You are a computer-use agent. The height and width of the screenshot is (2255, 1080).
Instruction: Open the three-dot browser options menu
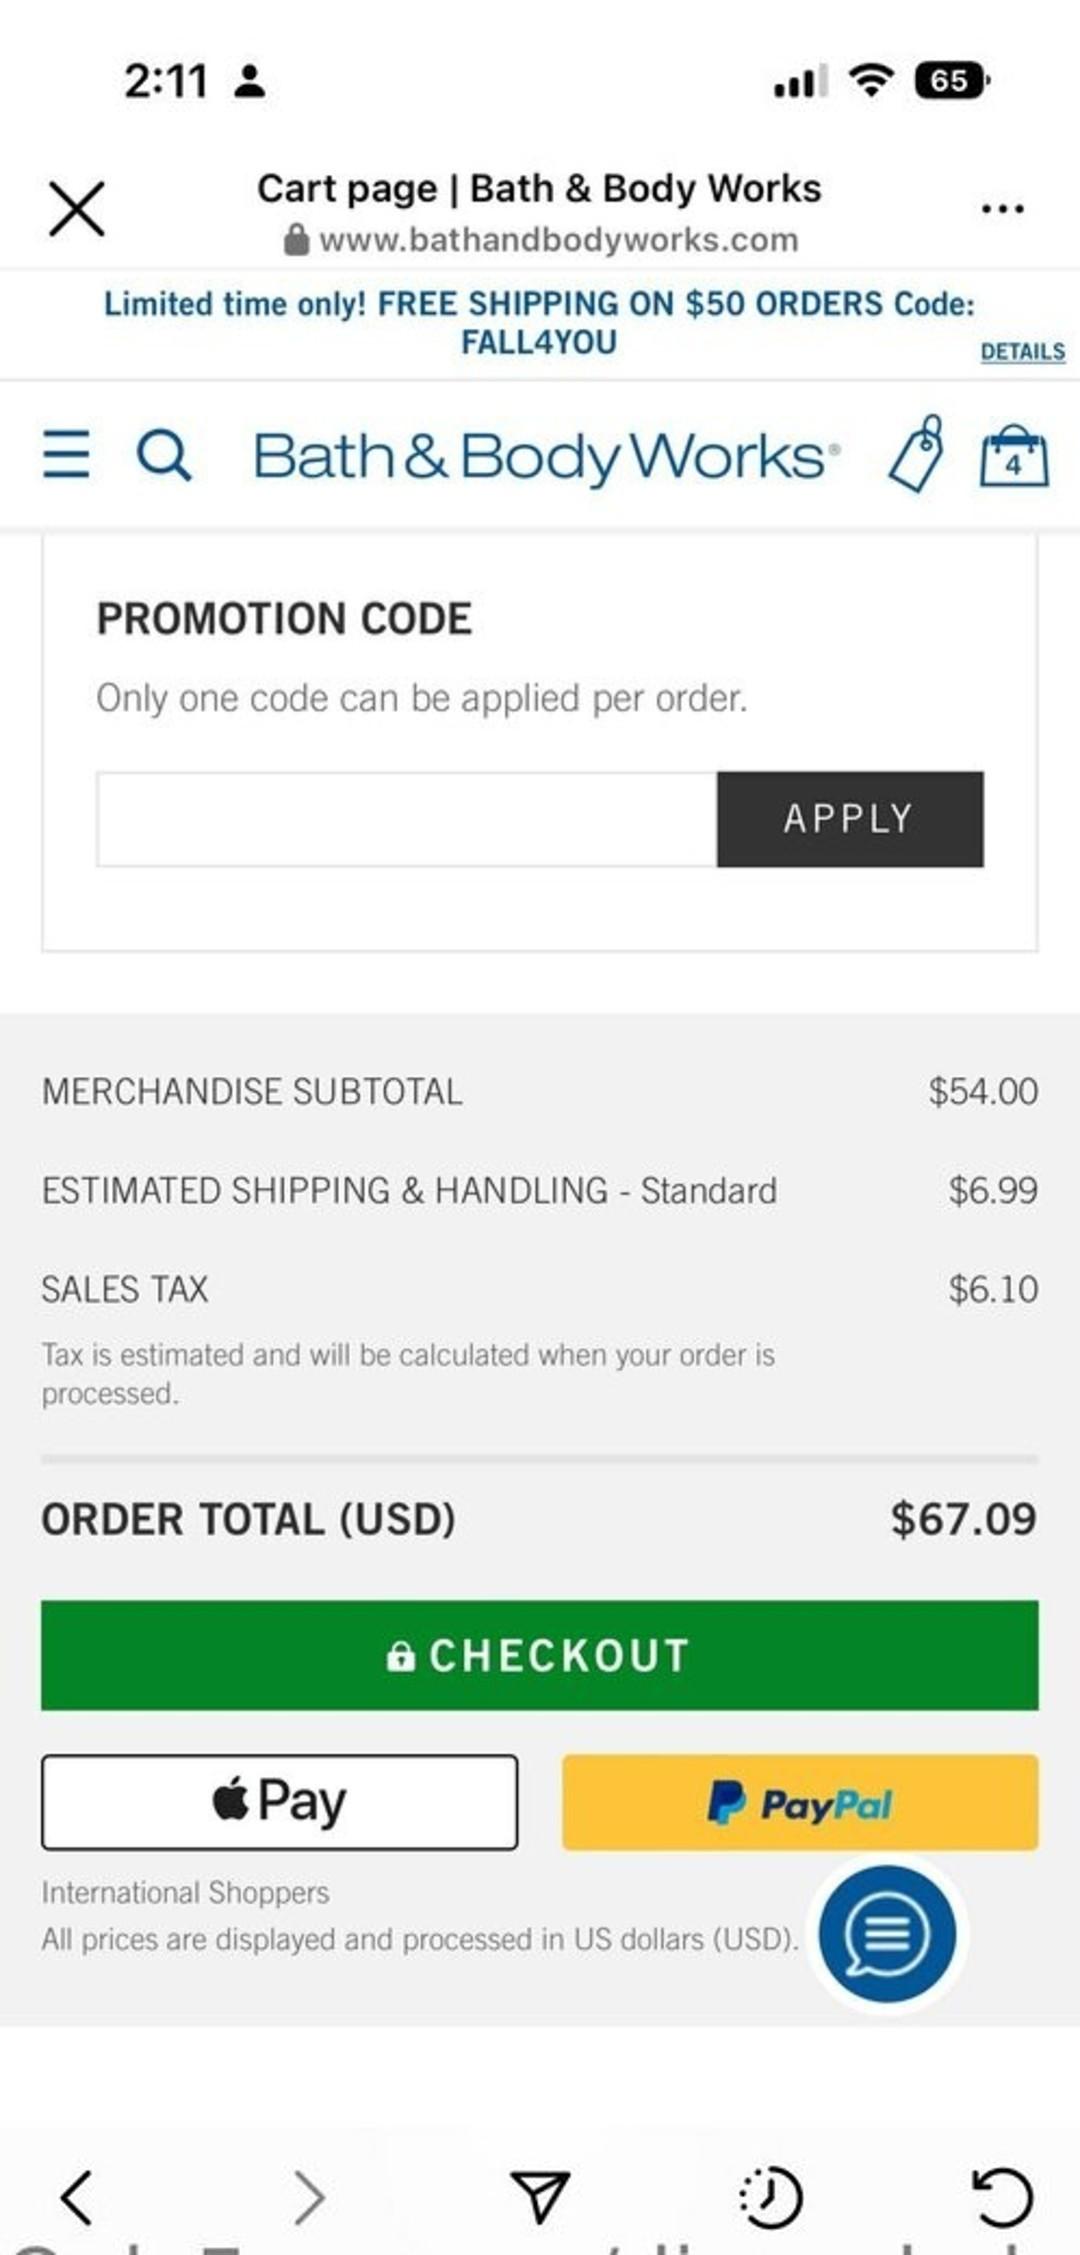1002,209
